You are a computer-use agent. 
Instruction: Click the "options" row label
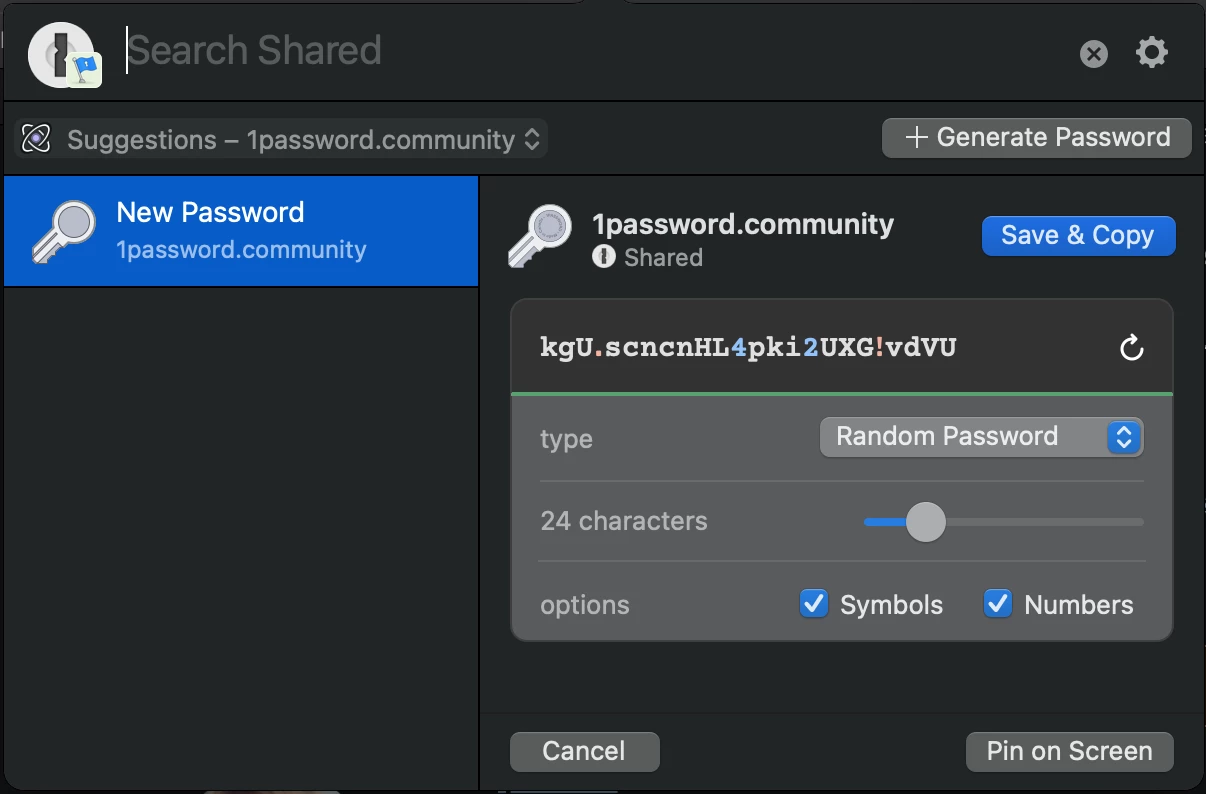[x=585, y=605]
